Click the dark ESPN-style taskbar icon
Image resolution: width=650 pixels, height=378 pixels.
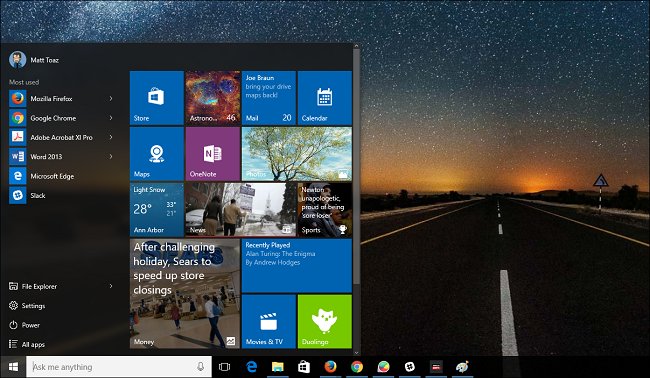coord(436,367)
